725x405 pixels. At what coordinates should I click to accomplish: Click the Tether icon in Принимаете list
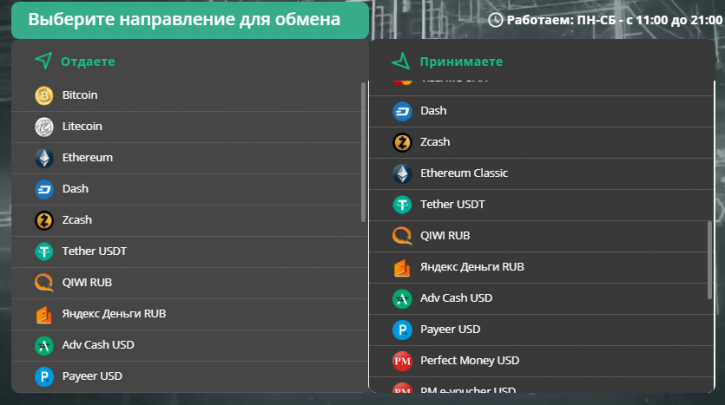click(x=402, y=205)
